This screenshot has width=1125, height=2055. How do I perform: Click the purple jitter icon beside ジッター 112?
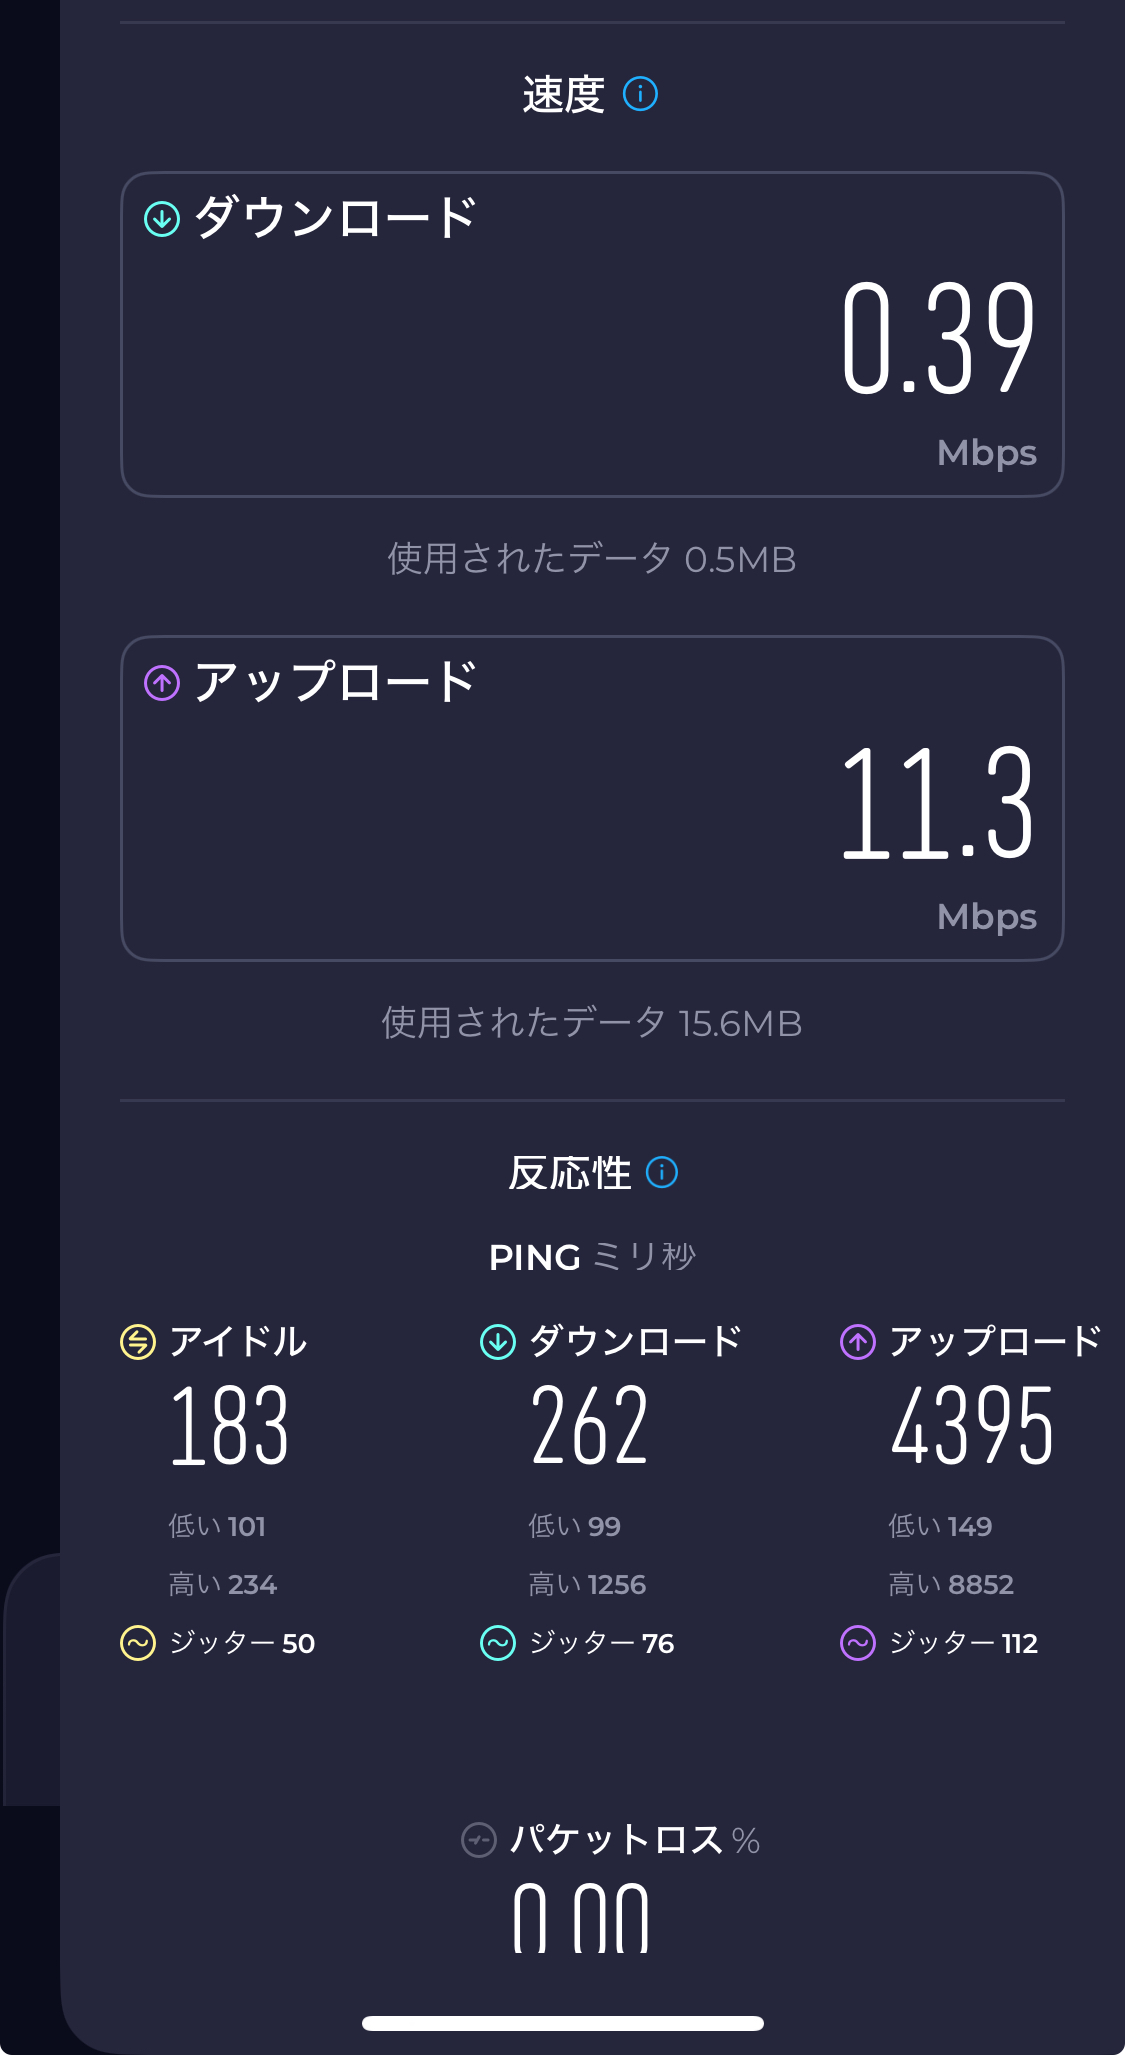click(858, 1643)
